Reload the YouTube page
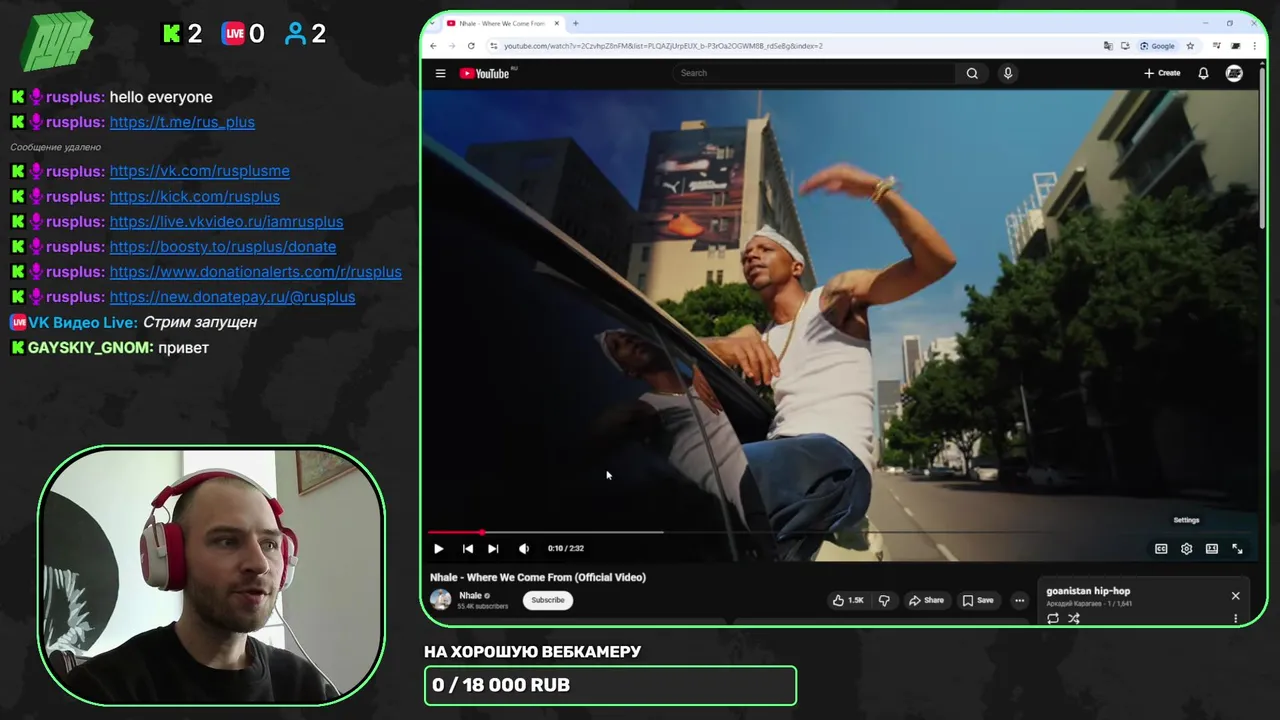Viewport: 1280px width, 720px height. click(471, 46)
